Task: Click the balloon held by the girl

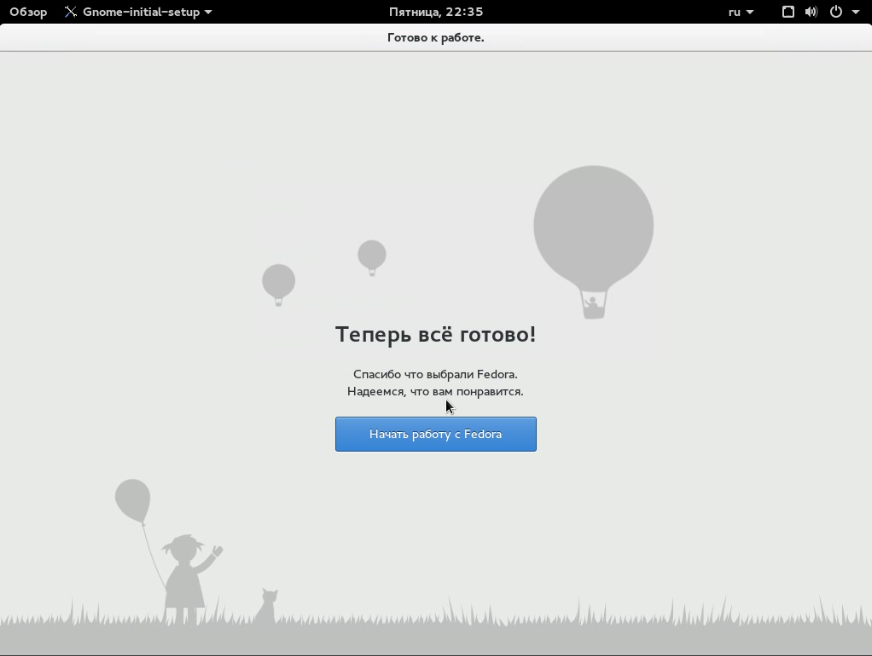Action: [x=132, y=500]
